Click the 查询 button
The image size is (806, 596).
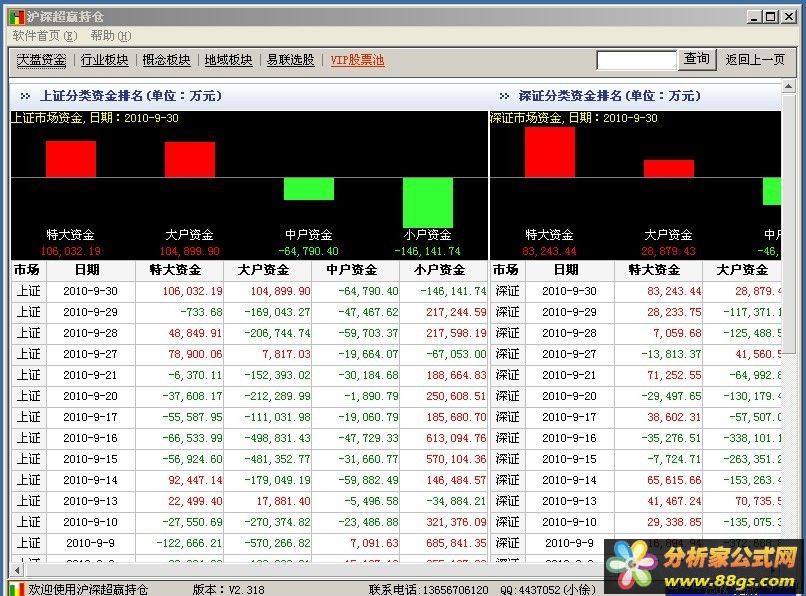[x=697, y=60]
